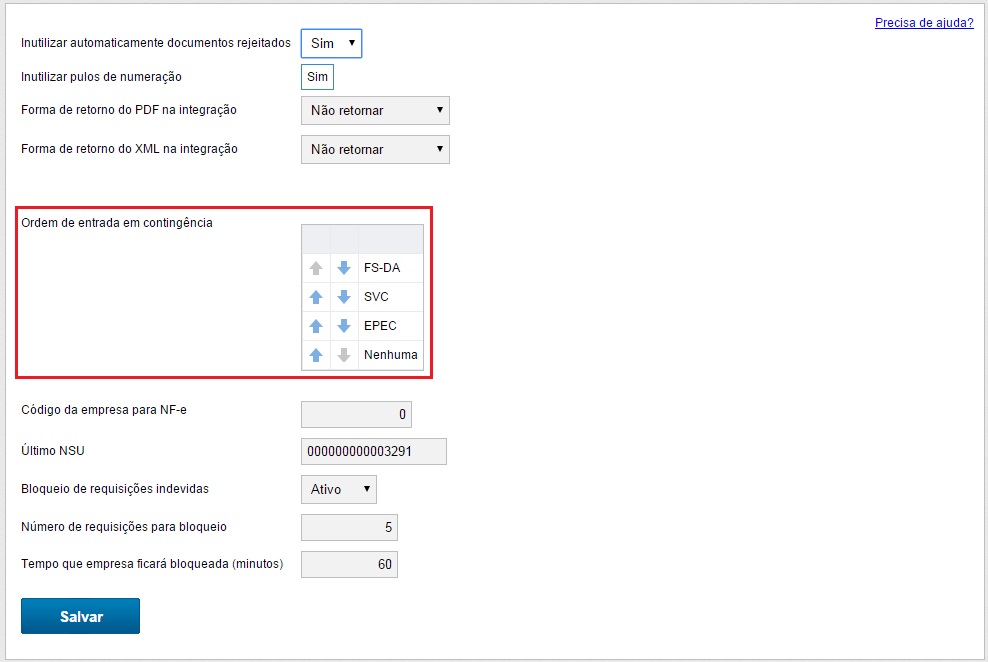Move Nenhuma up in contingency order
The width and height of the screenshot is (988, 662).
click(316, 355)
